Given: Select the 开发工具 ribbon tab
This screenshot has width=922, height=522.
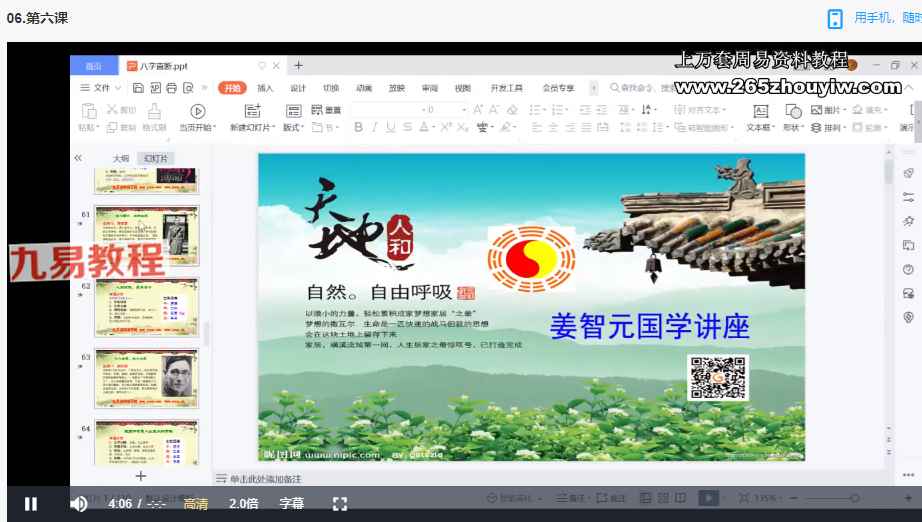Looking at the screenshot, I should (x=507, y=88).
